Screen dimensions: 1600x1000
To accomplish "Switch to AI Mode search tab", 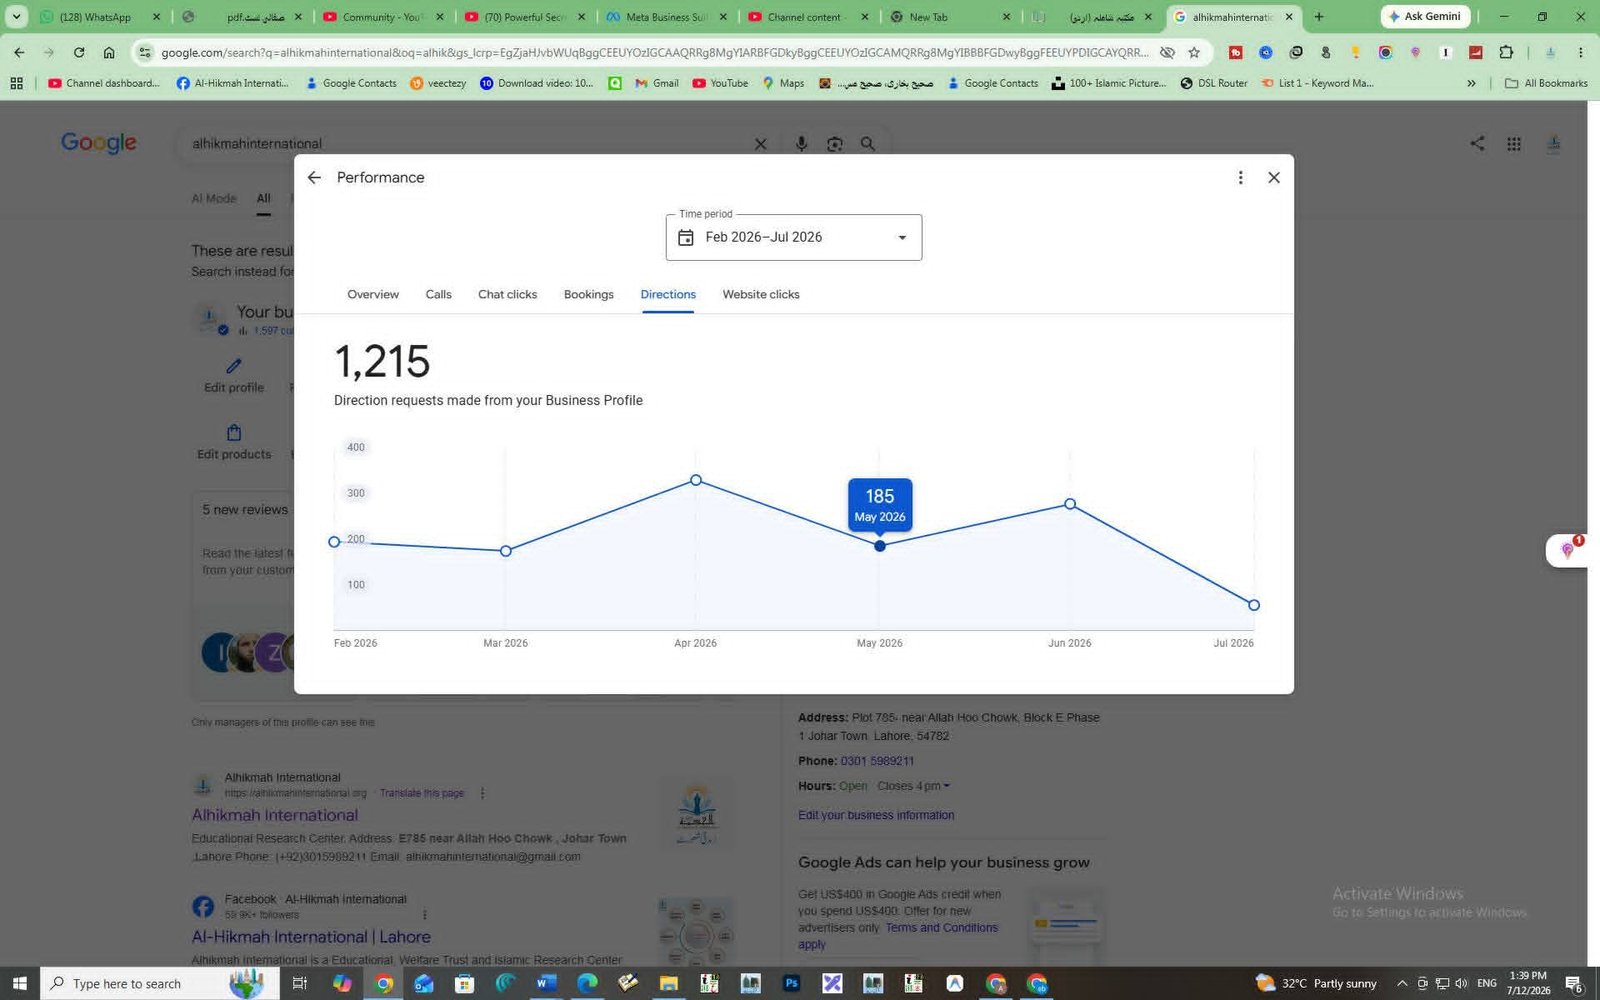I will [x=214, y=198].
